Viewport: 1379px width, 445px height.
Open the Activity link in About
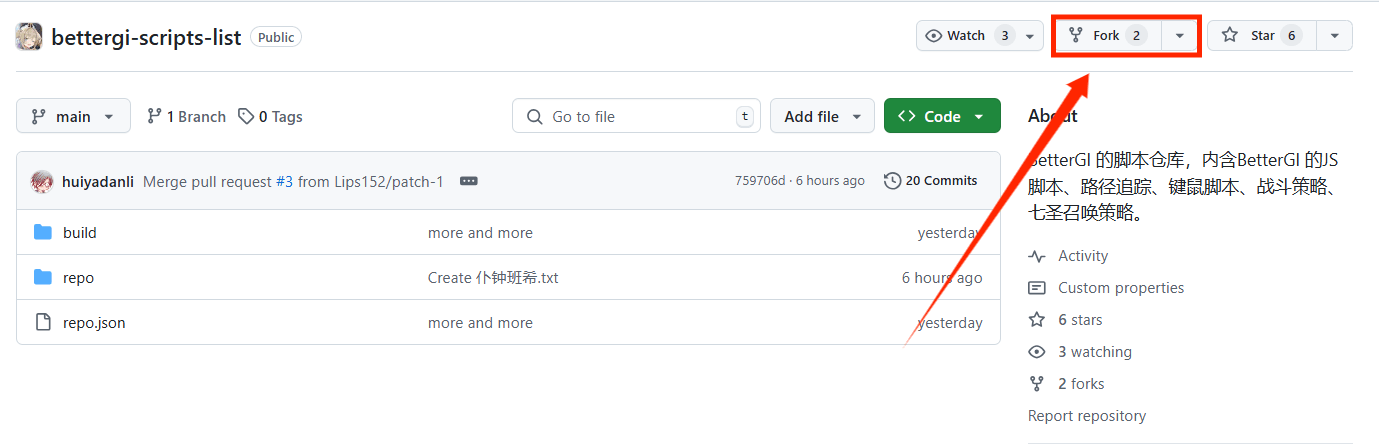[x=1082, y=256]
